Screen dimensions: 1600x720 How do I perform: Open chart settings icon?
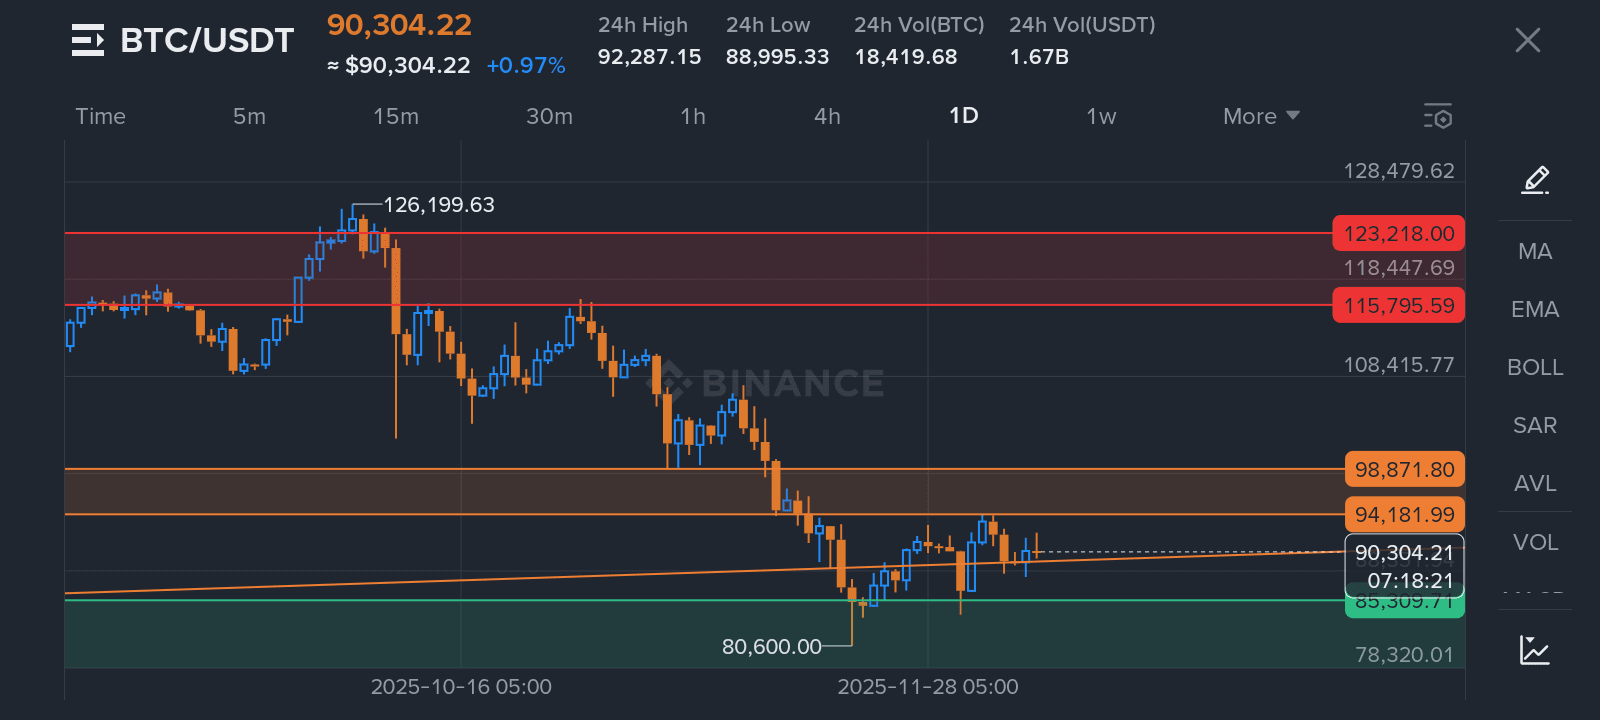[x=1437, y=116]
